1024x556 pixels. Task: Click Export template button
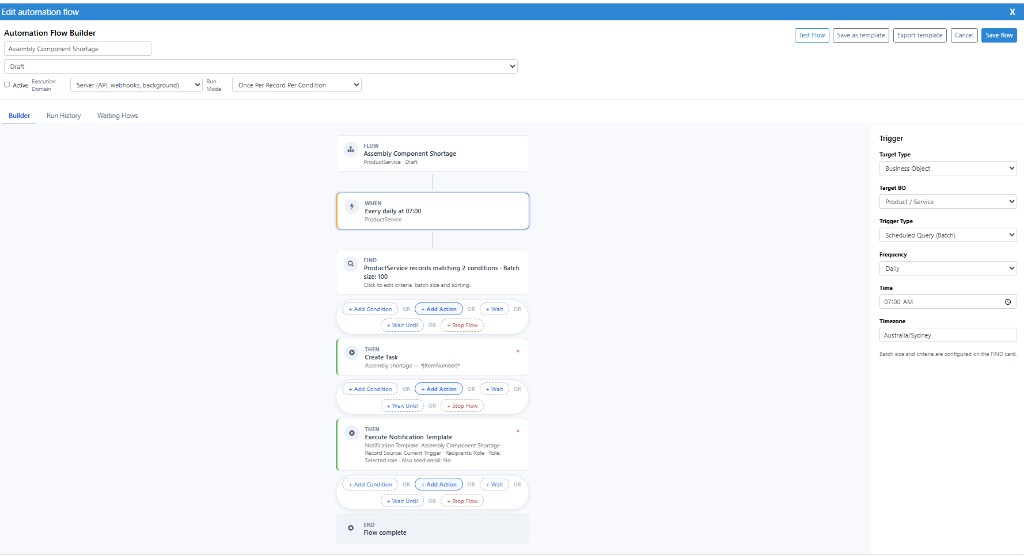point(920,35)
